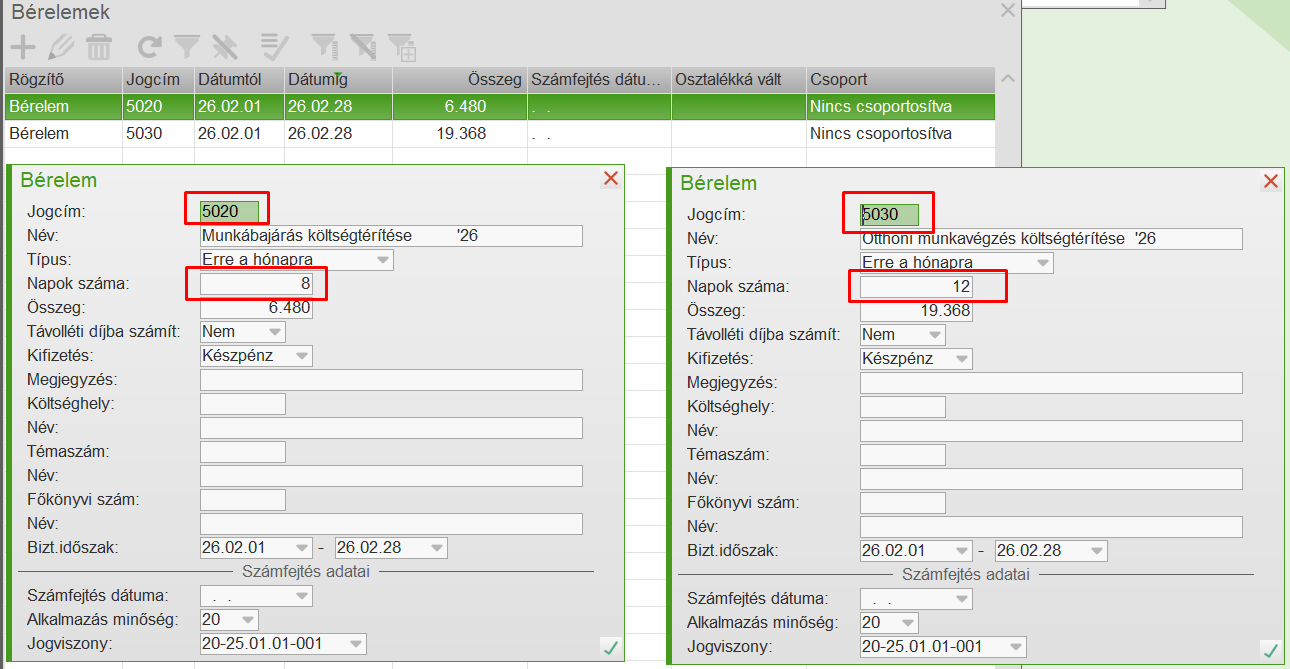Open Bizt.időszak end date dropdown in 5030 form
Screen dimensions: 1290x669
point(1096,550)
